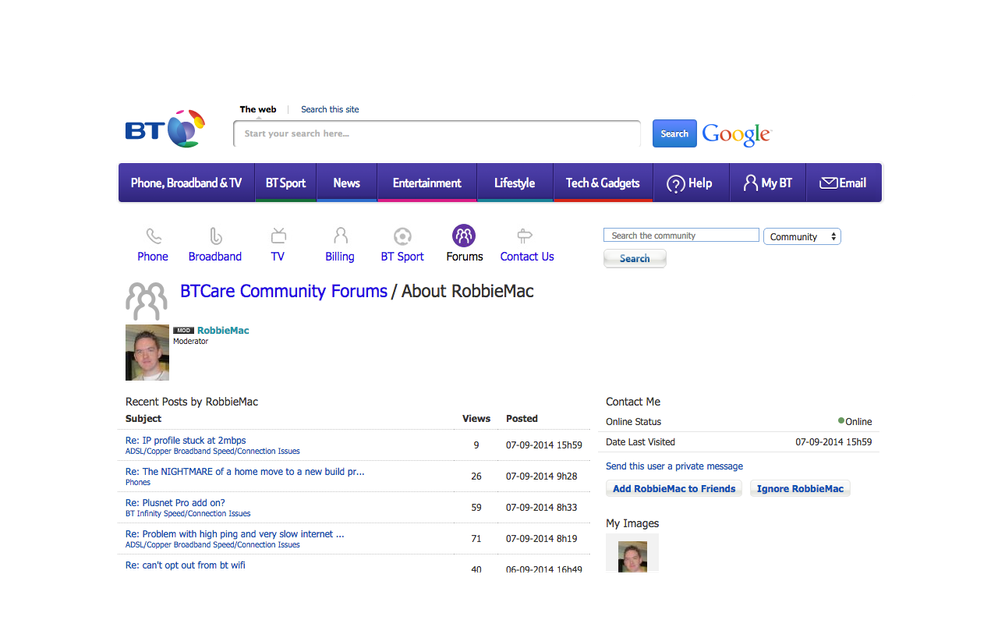Open the Entertainment nav item
998x624 pixels.
click(x=427, y=183)
